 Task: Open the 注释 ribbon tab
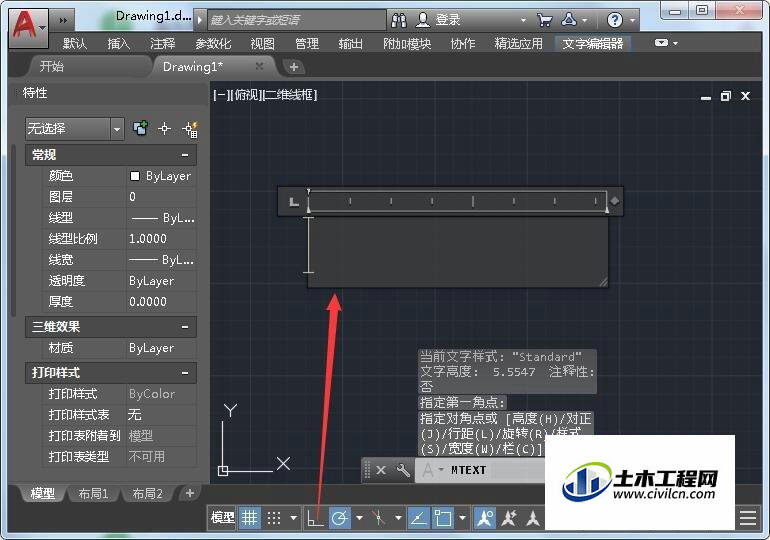tap(163, 44)
